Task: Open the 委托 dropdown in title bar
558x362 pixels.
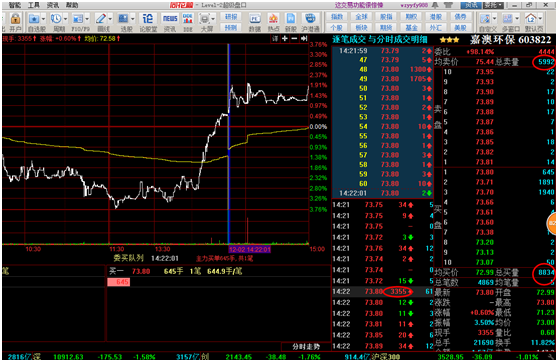Action: click(493, 5)
